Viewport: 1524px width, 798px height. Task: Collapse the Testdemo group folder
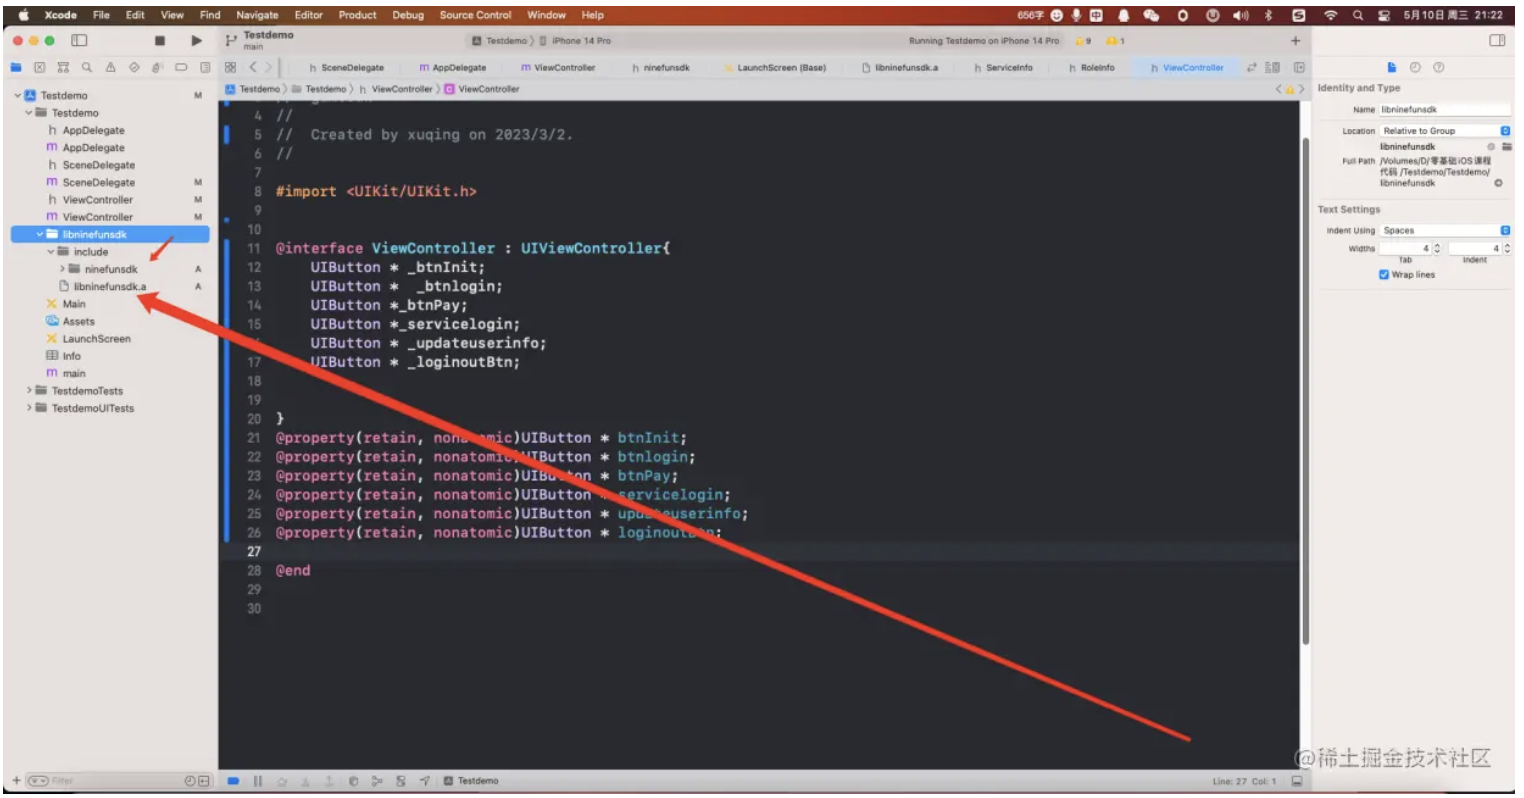click(29, 113)
